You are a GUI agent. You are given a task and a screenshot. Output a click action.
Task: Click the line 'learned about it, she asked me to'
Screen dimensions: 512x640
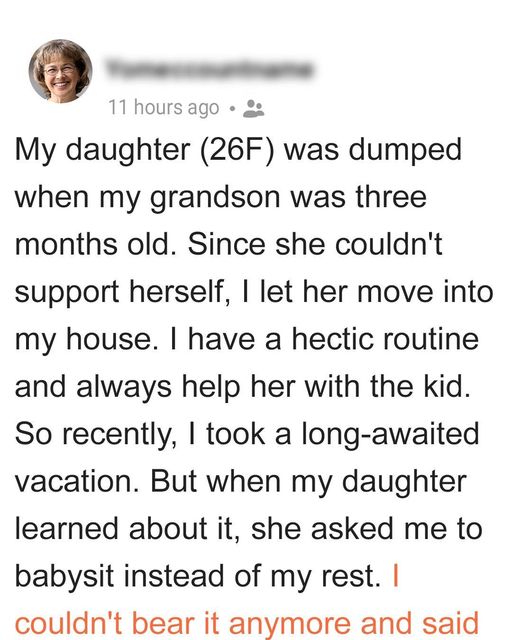pos(249,529)
